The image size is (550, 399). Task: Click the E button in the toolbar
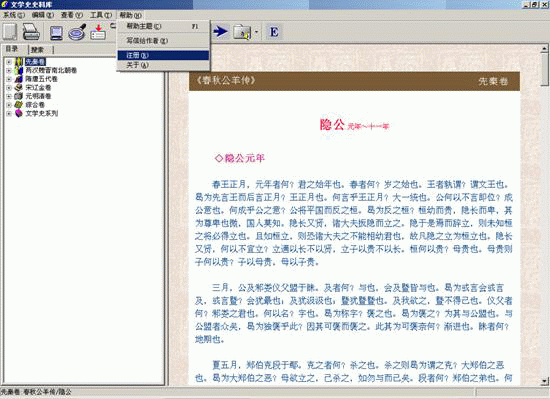[x=274, y=32]
